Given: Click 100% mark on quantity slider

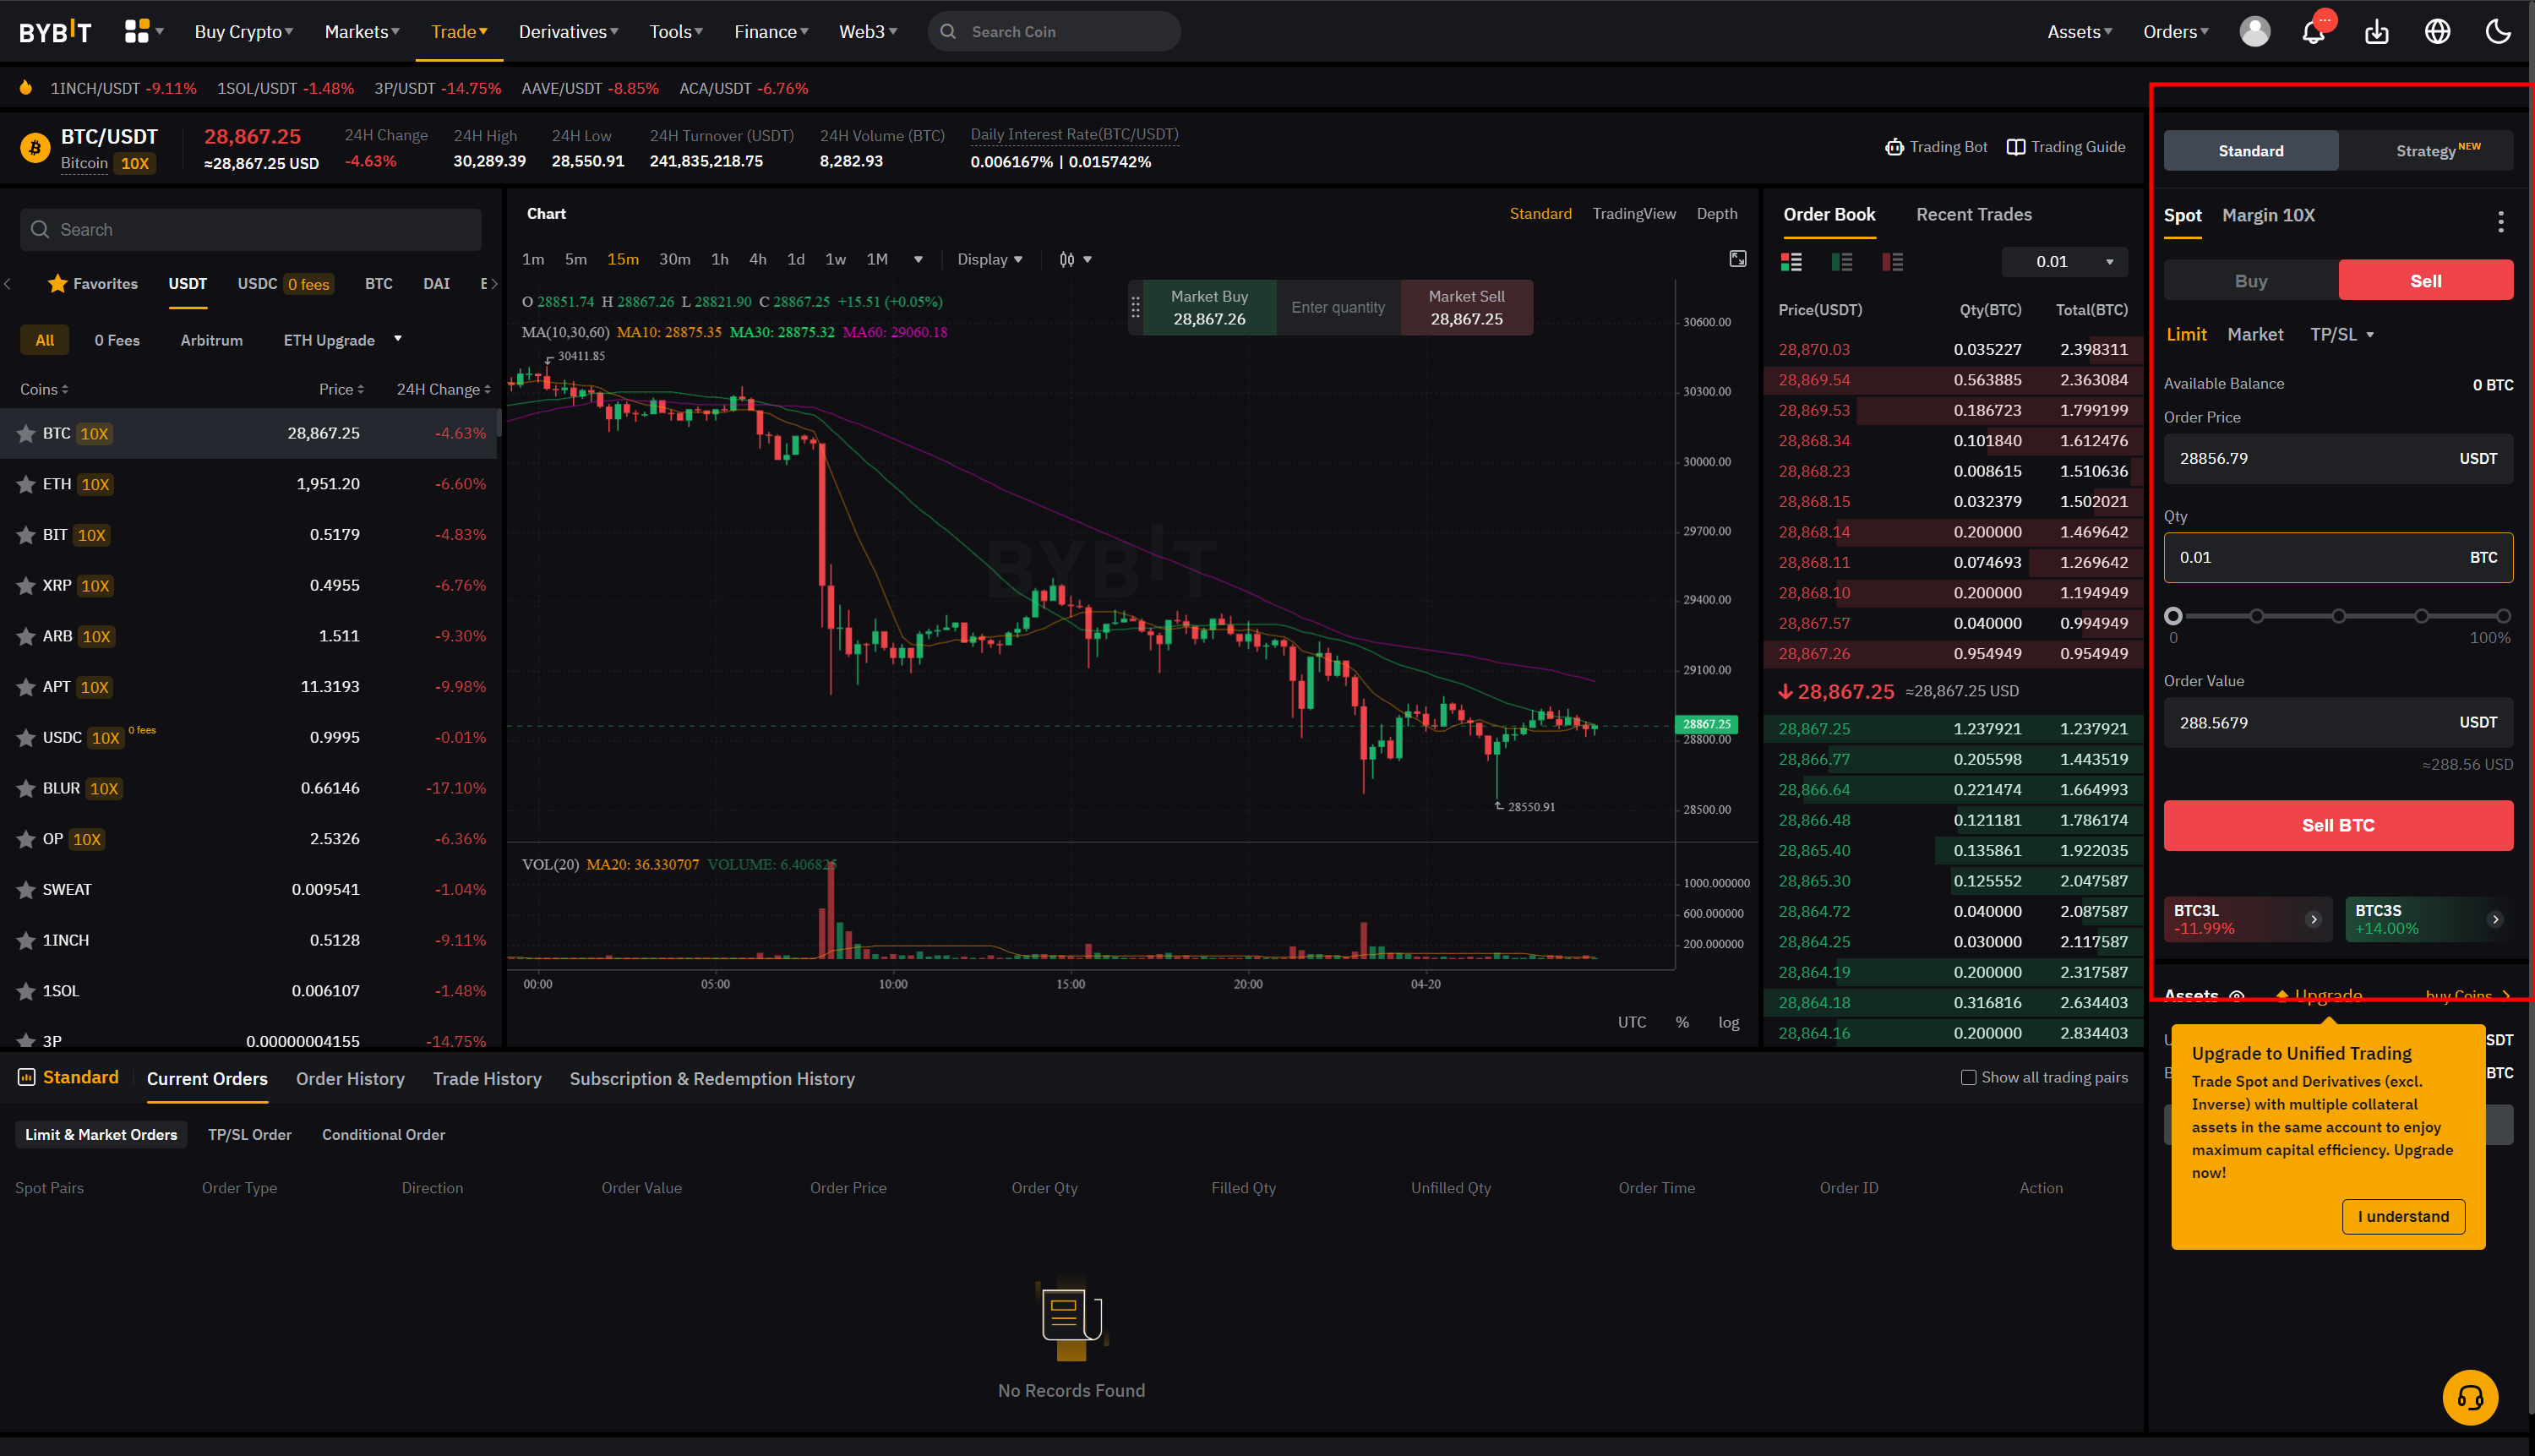Looking at the screenshot, I should [x=2502, y=616].
